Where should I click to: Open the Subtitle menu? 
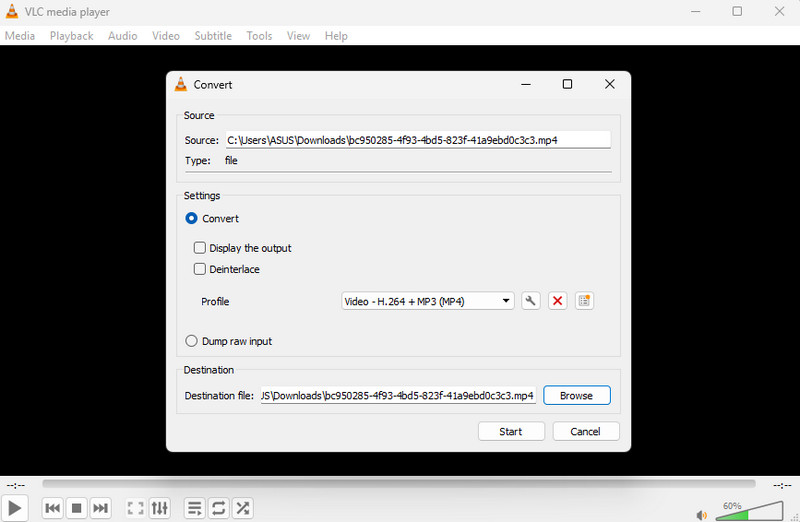tap(213, 36)
